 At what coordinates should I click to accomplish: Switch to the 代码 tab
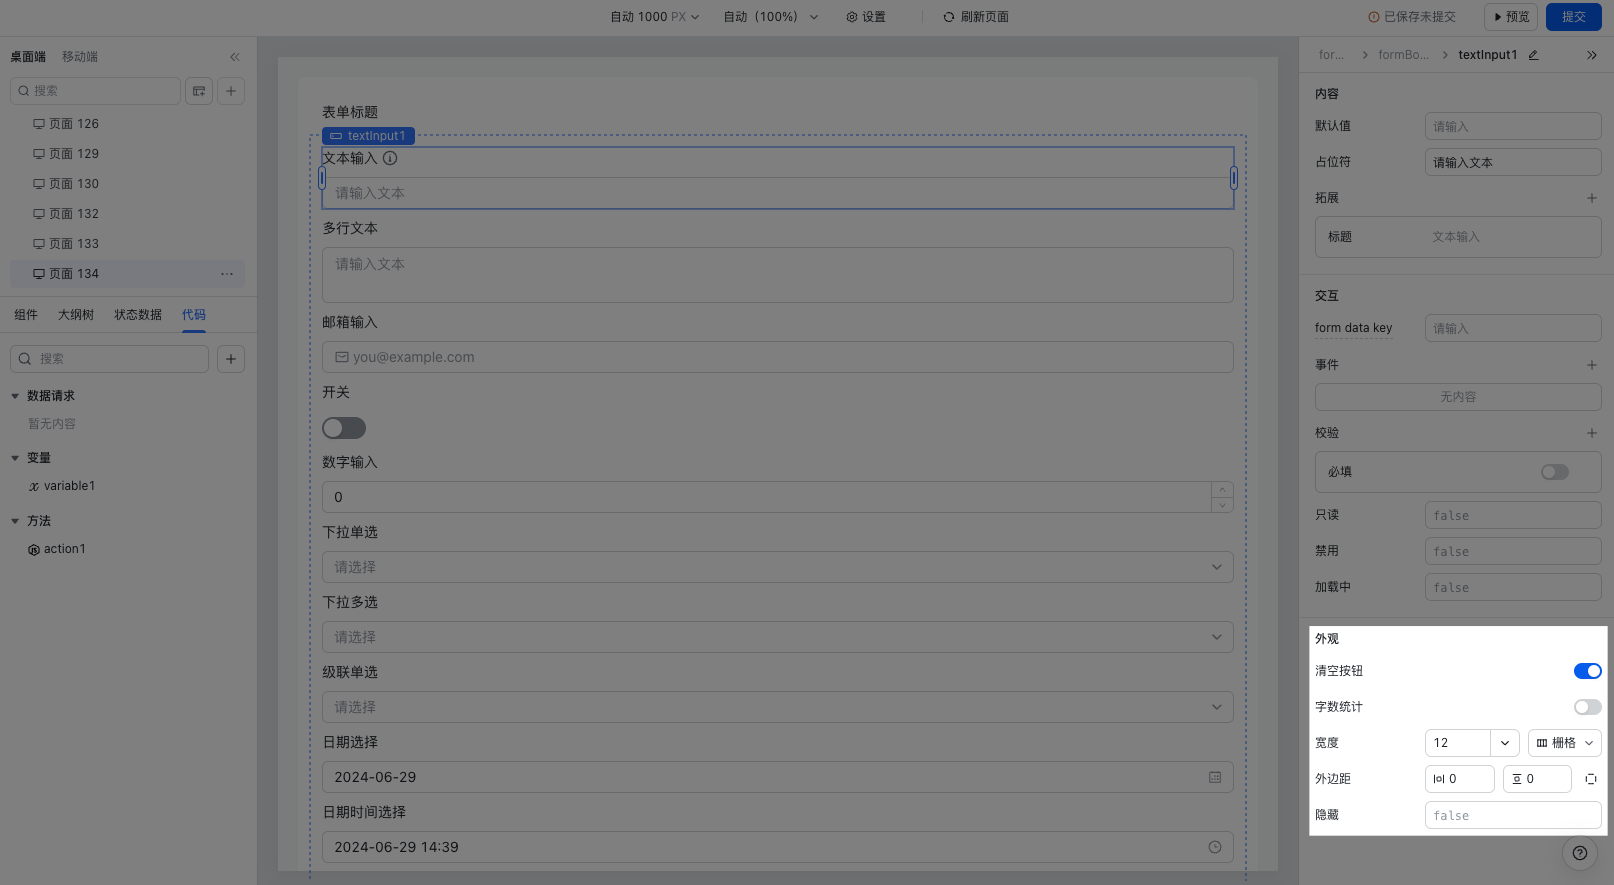194,315
